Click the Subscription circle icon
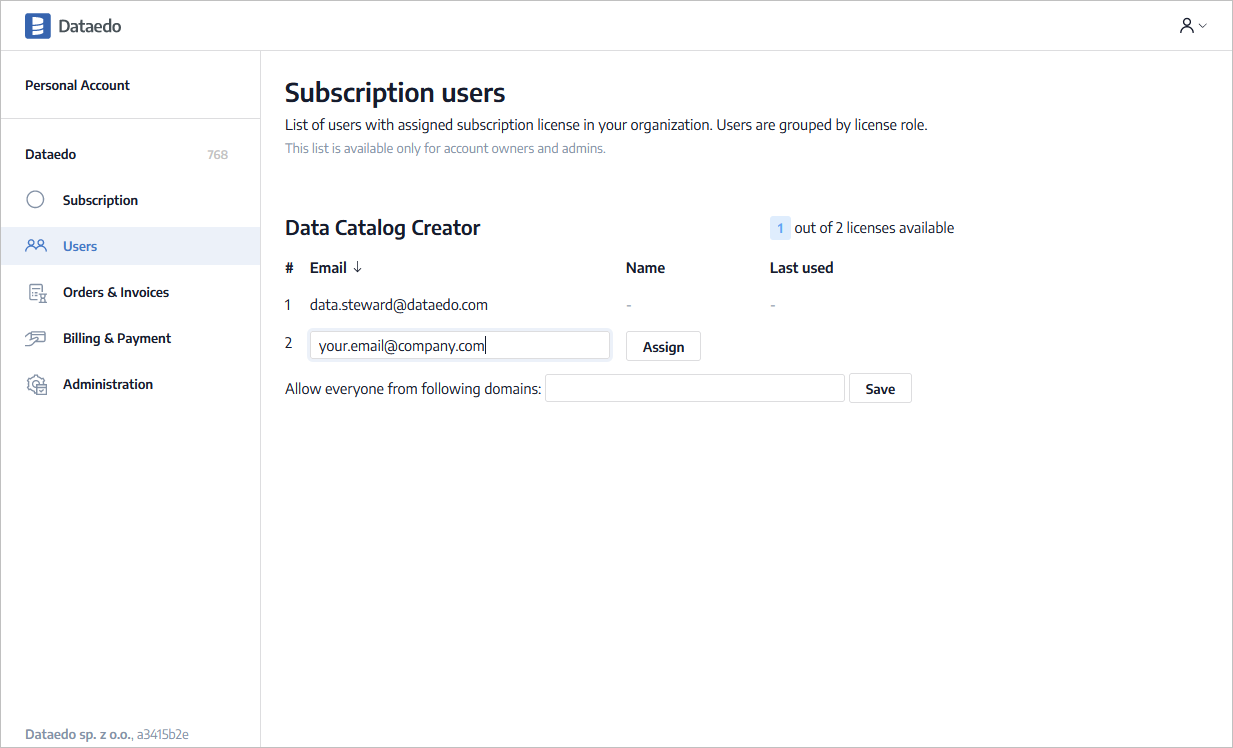This screenshot has height=748, width=1233. coord(36,200)
